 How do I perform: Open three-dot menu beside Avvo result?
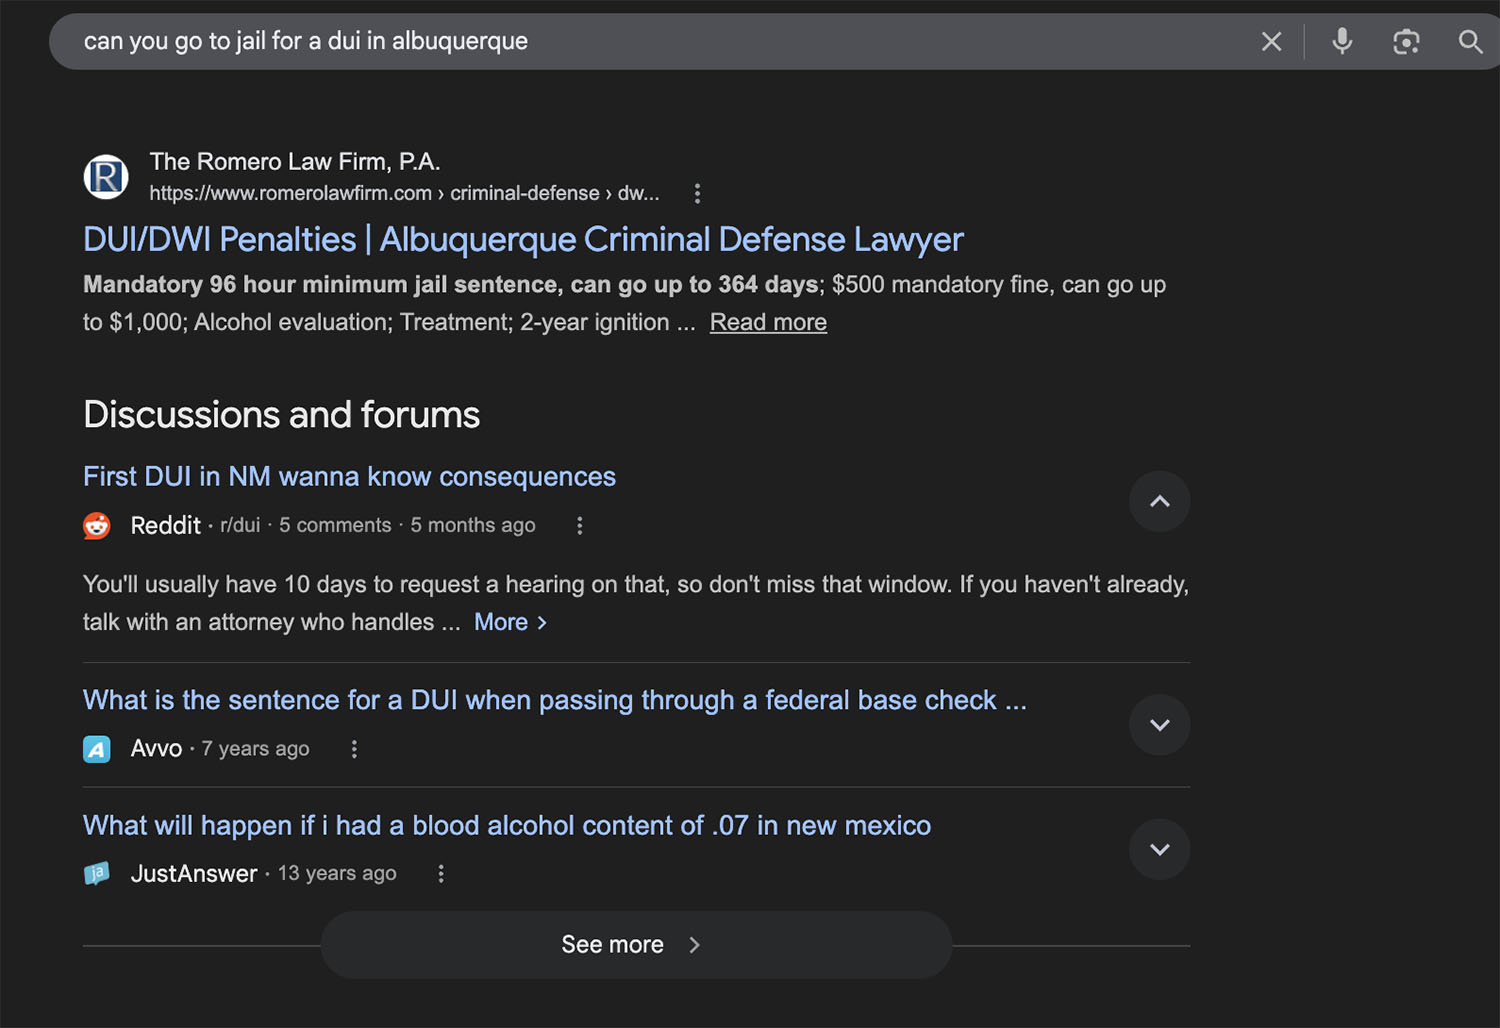(x=354, y=749)
